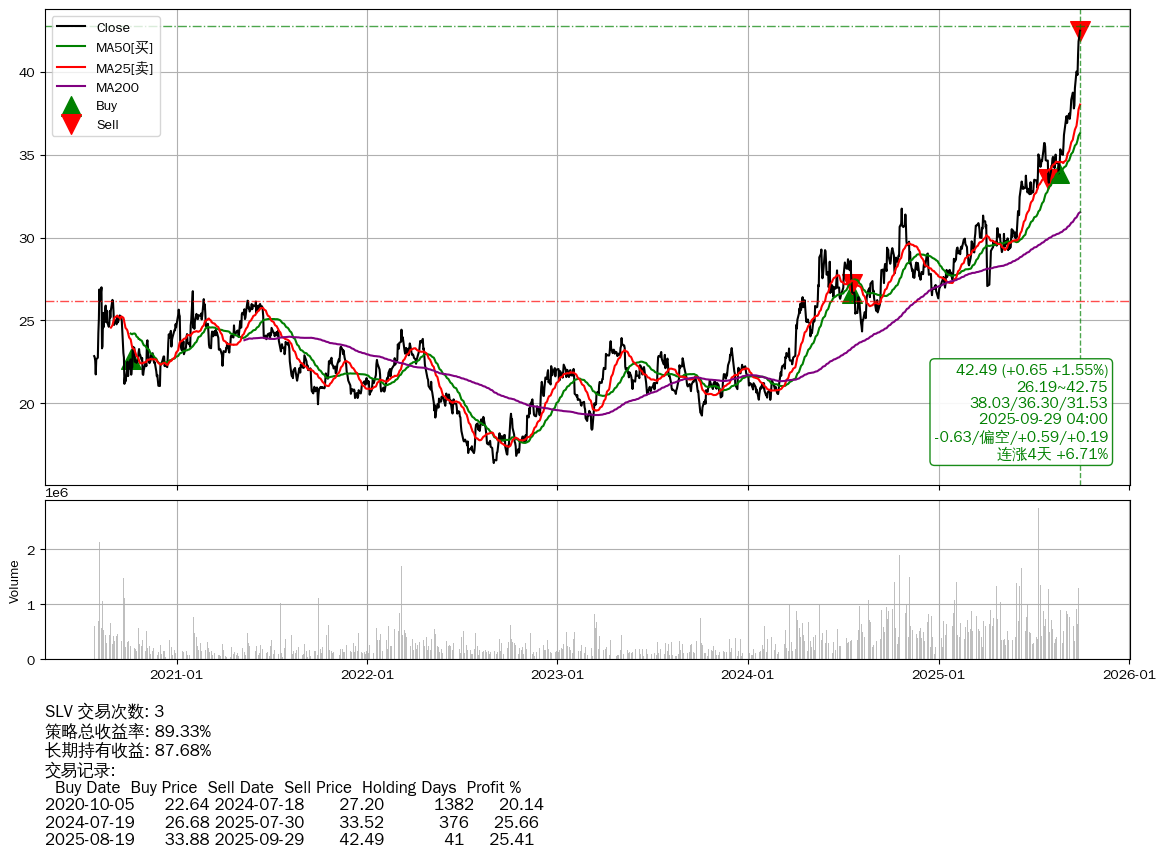Click the red Sell triangle in the legend
Viewport: 1166px width, 857px height.
point(71,124)
